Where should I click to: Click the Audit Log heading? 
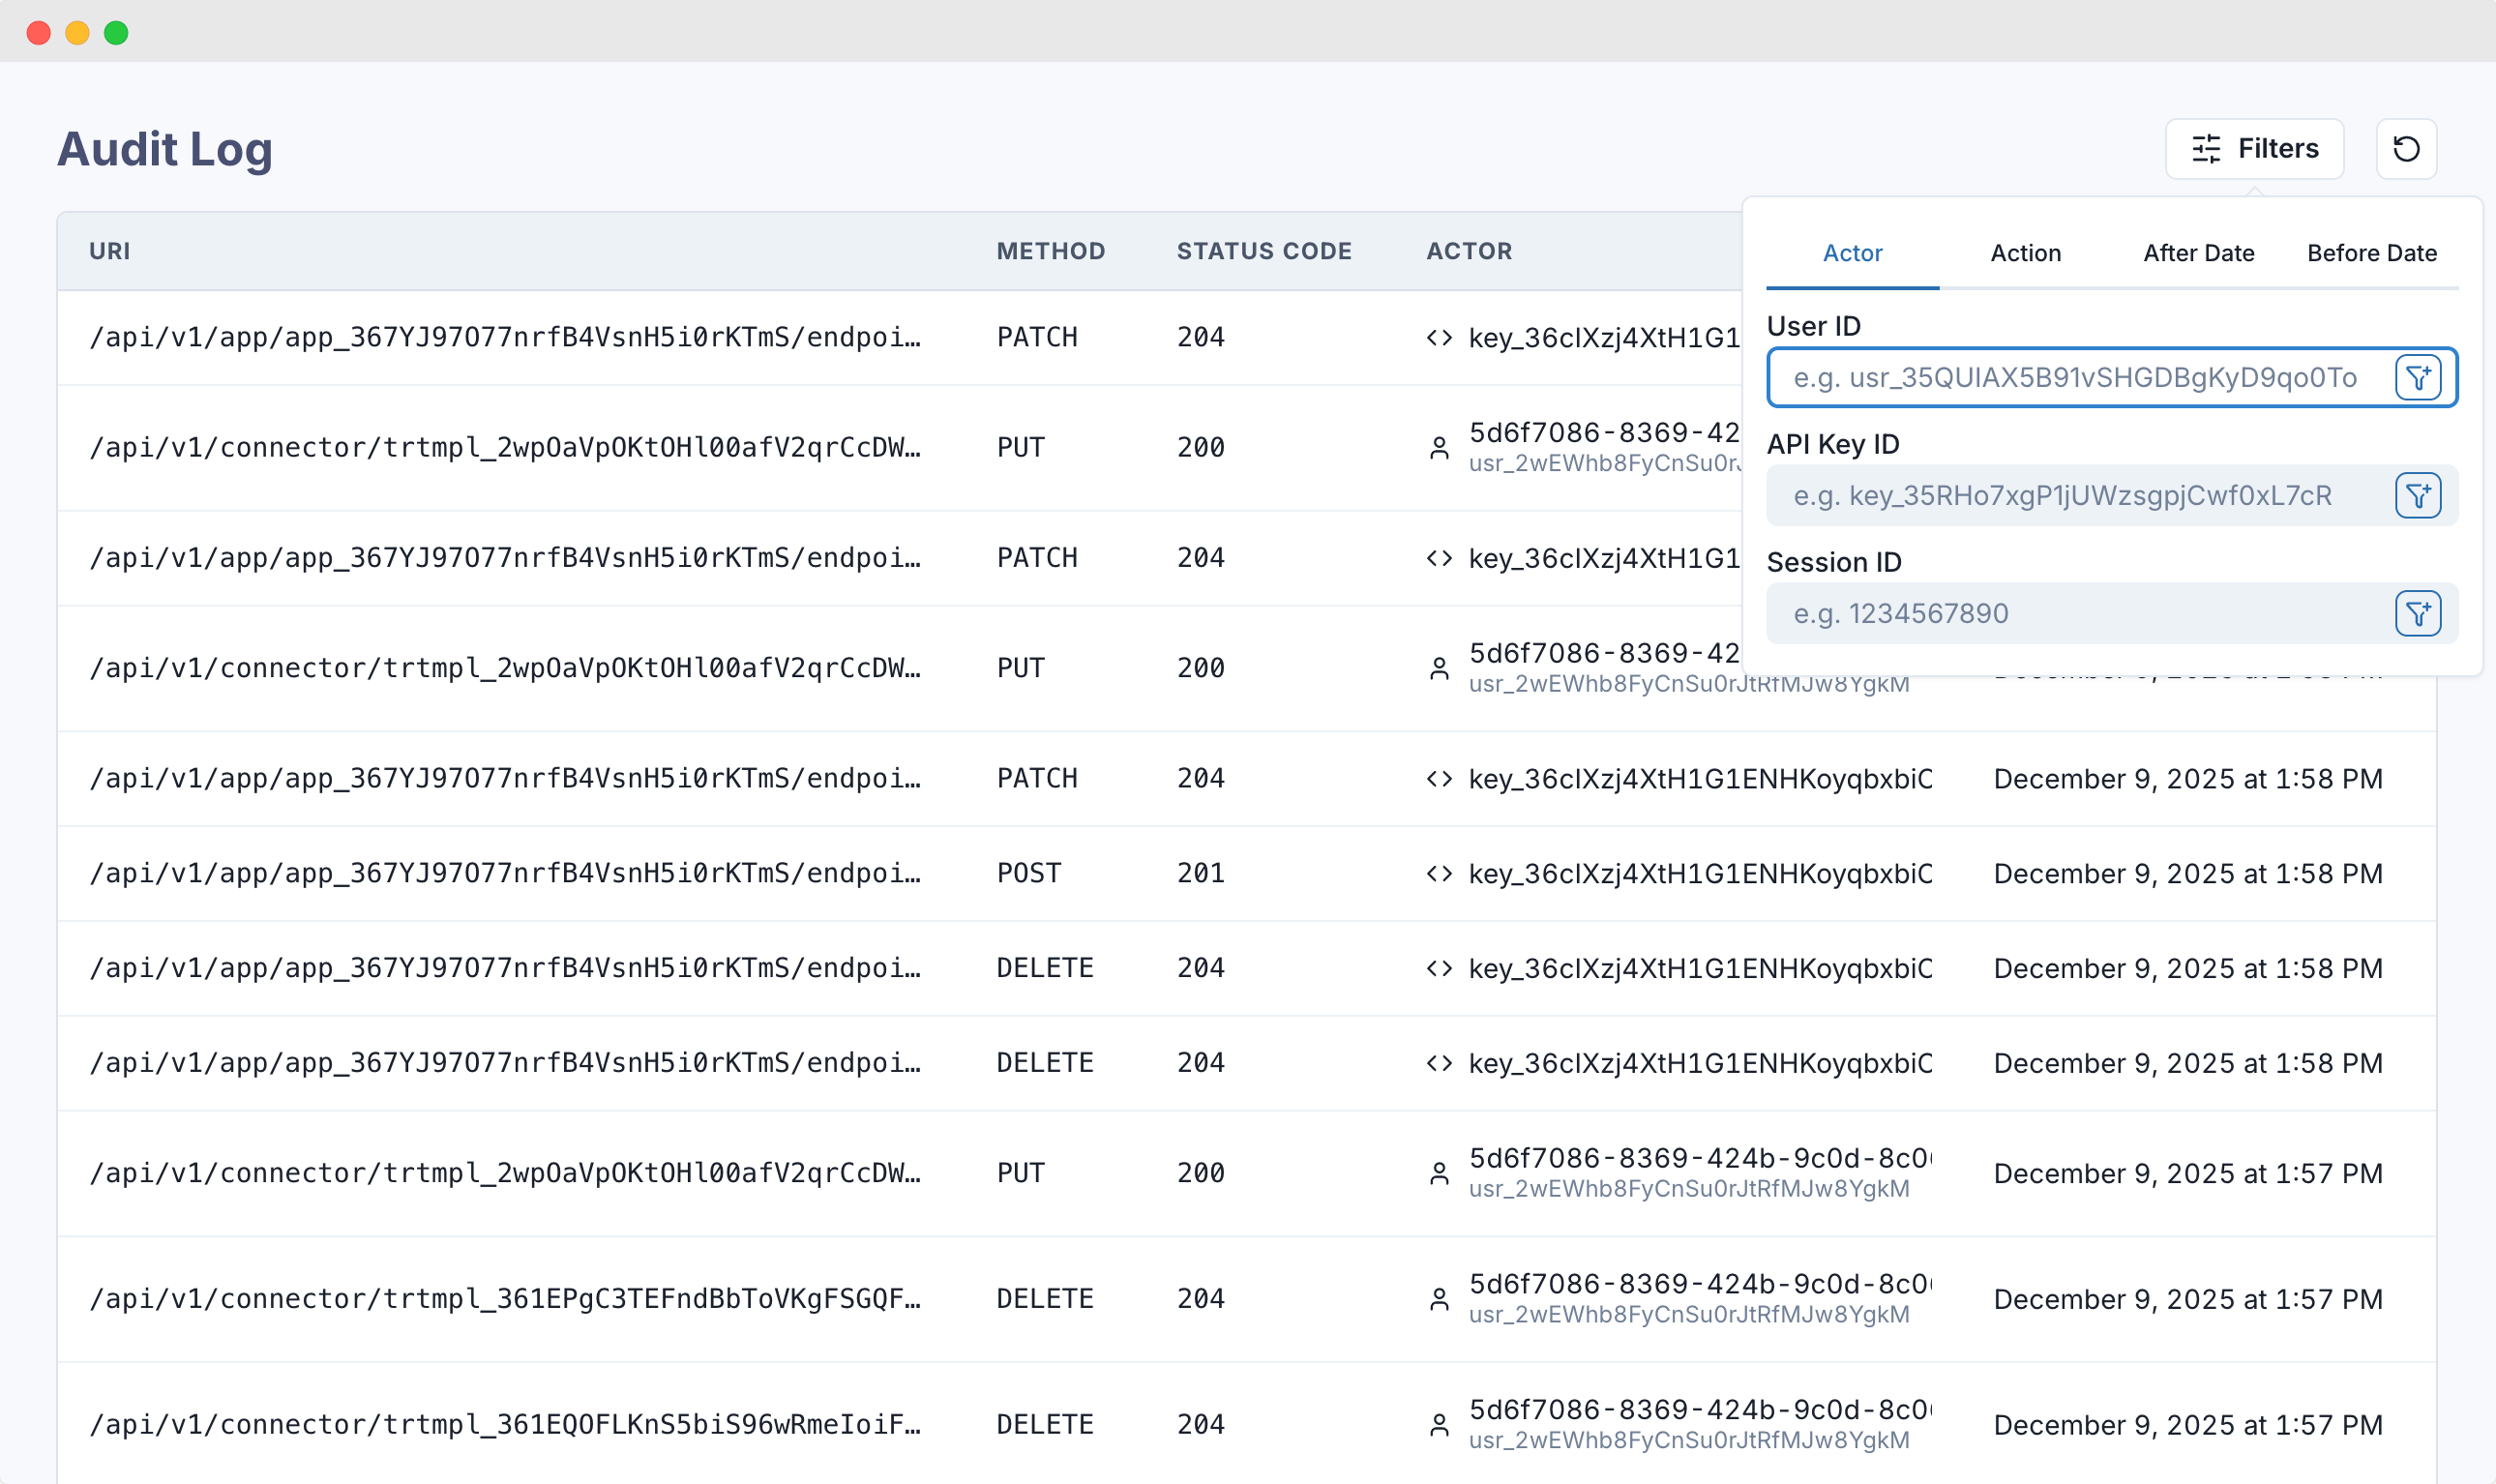coord(164,148)
